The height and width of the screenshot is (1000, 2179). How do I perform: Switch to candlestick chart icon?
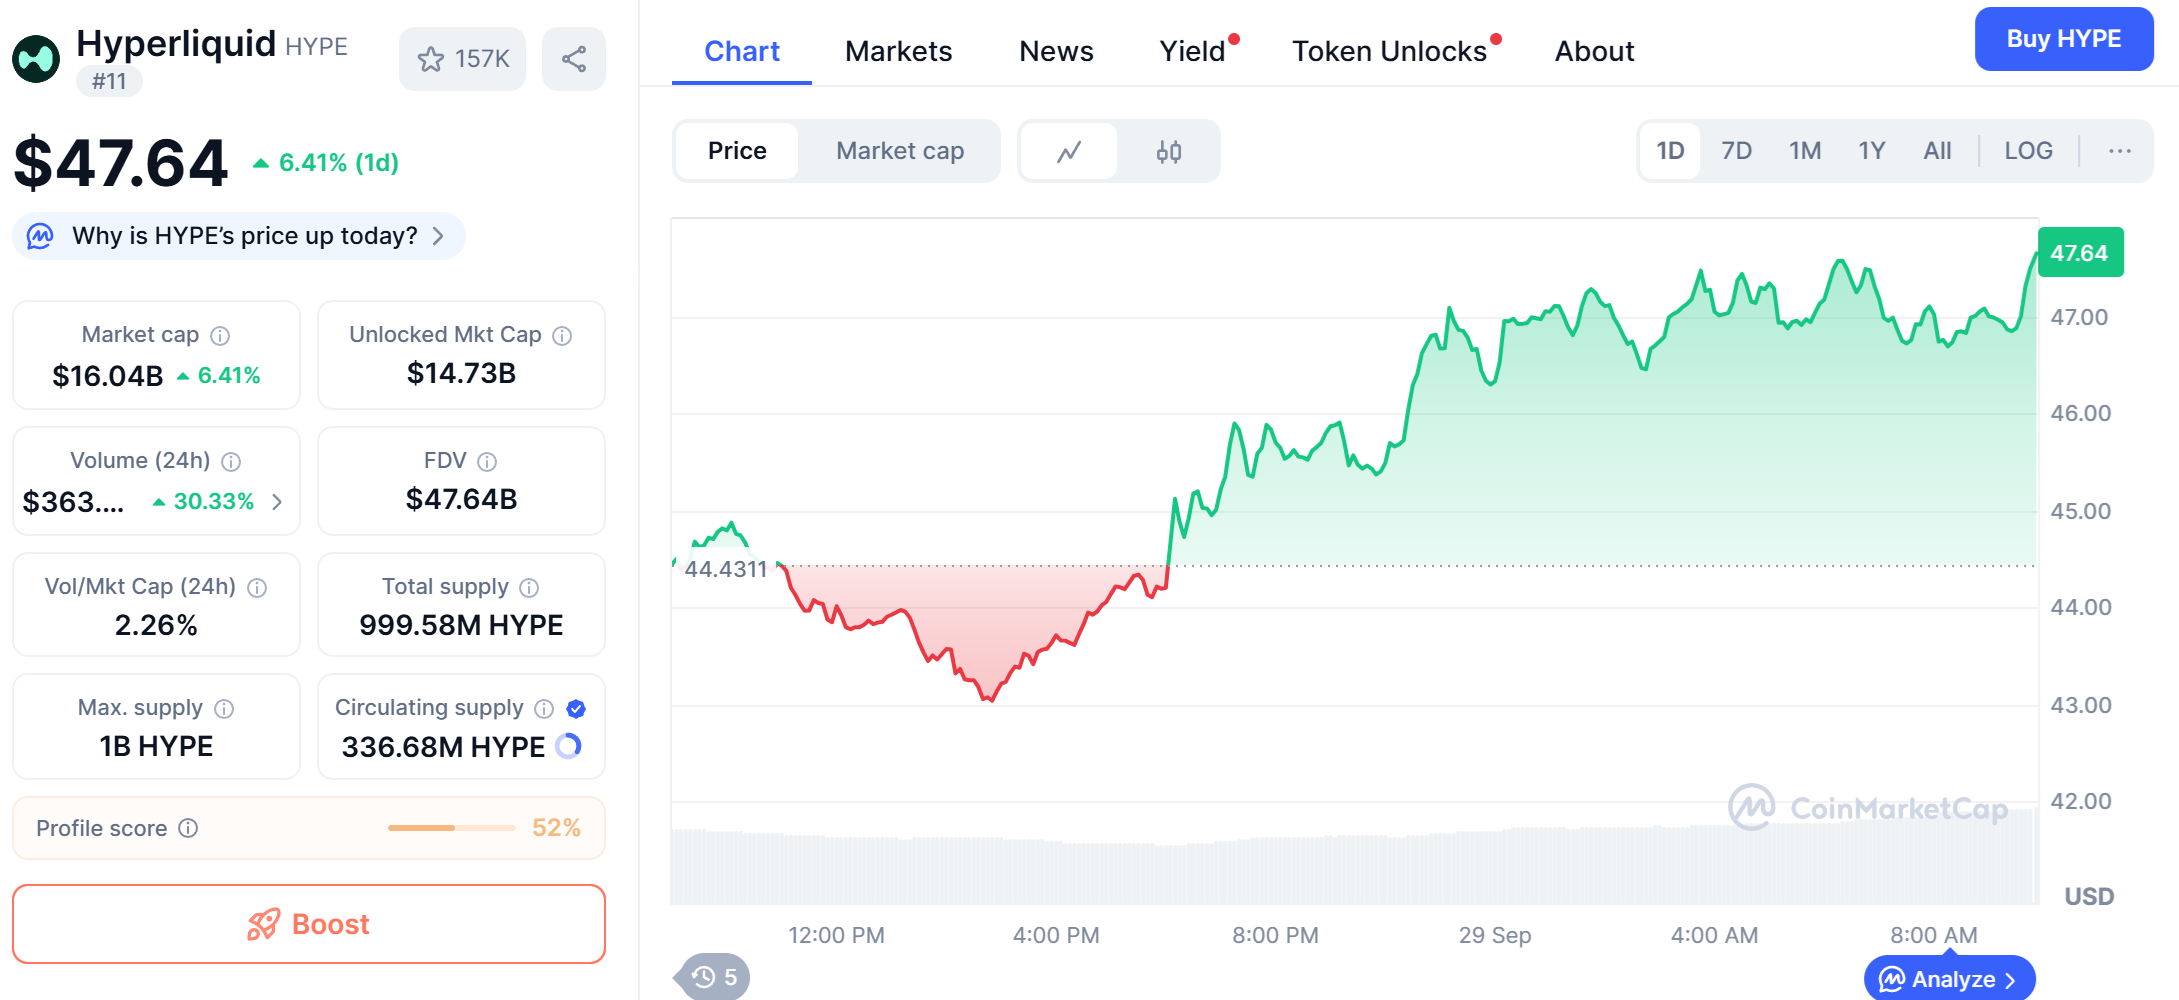1168,152
